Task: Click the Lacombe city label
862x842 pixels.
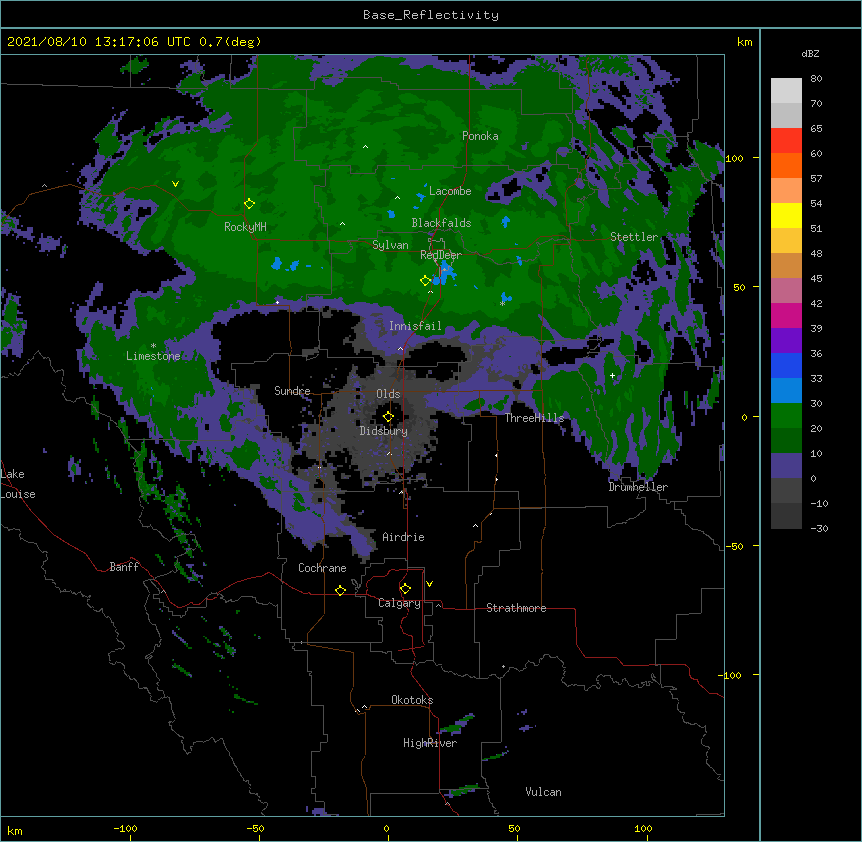Action: [450, 191]
